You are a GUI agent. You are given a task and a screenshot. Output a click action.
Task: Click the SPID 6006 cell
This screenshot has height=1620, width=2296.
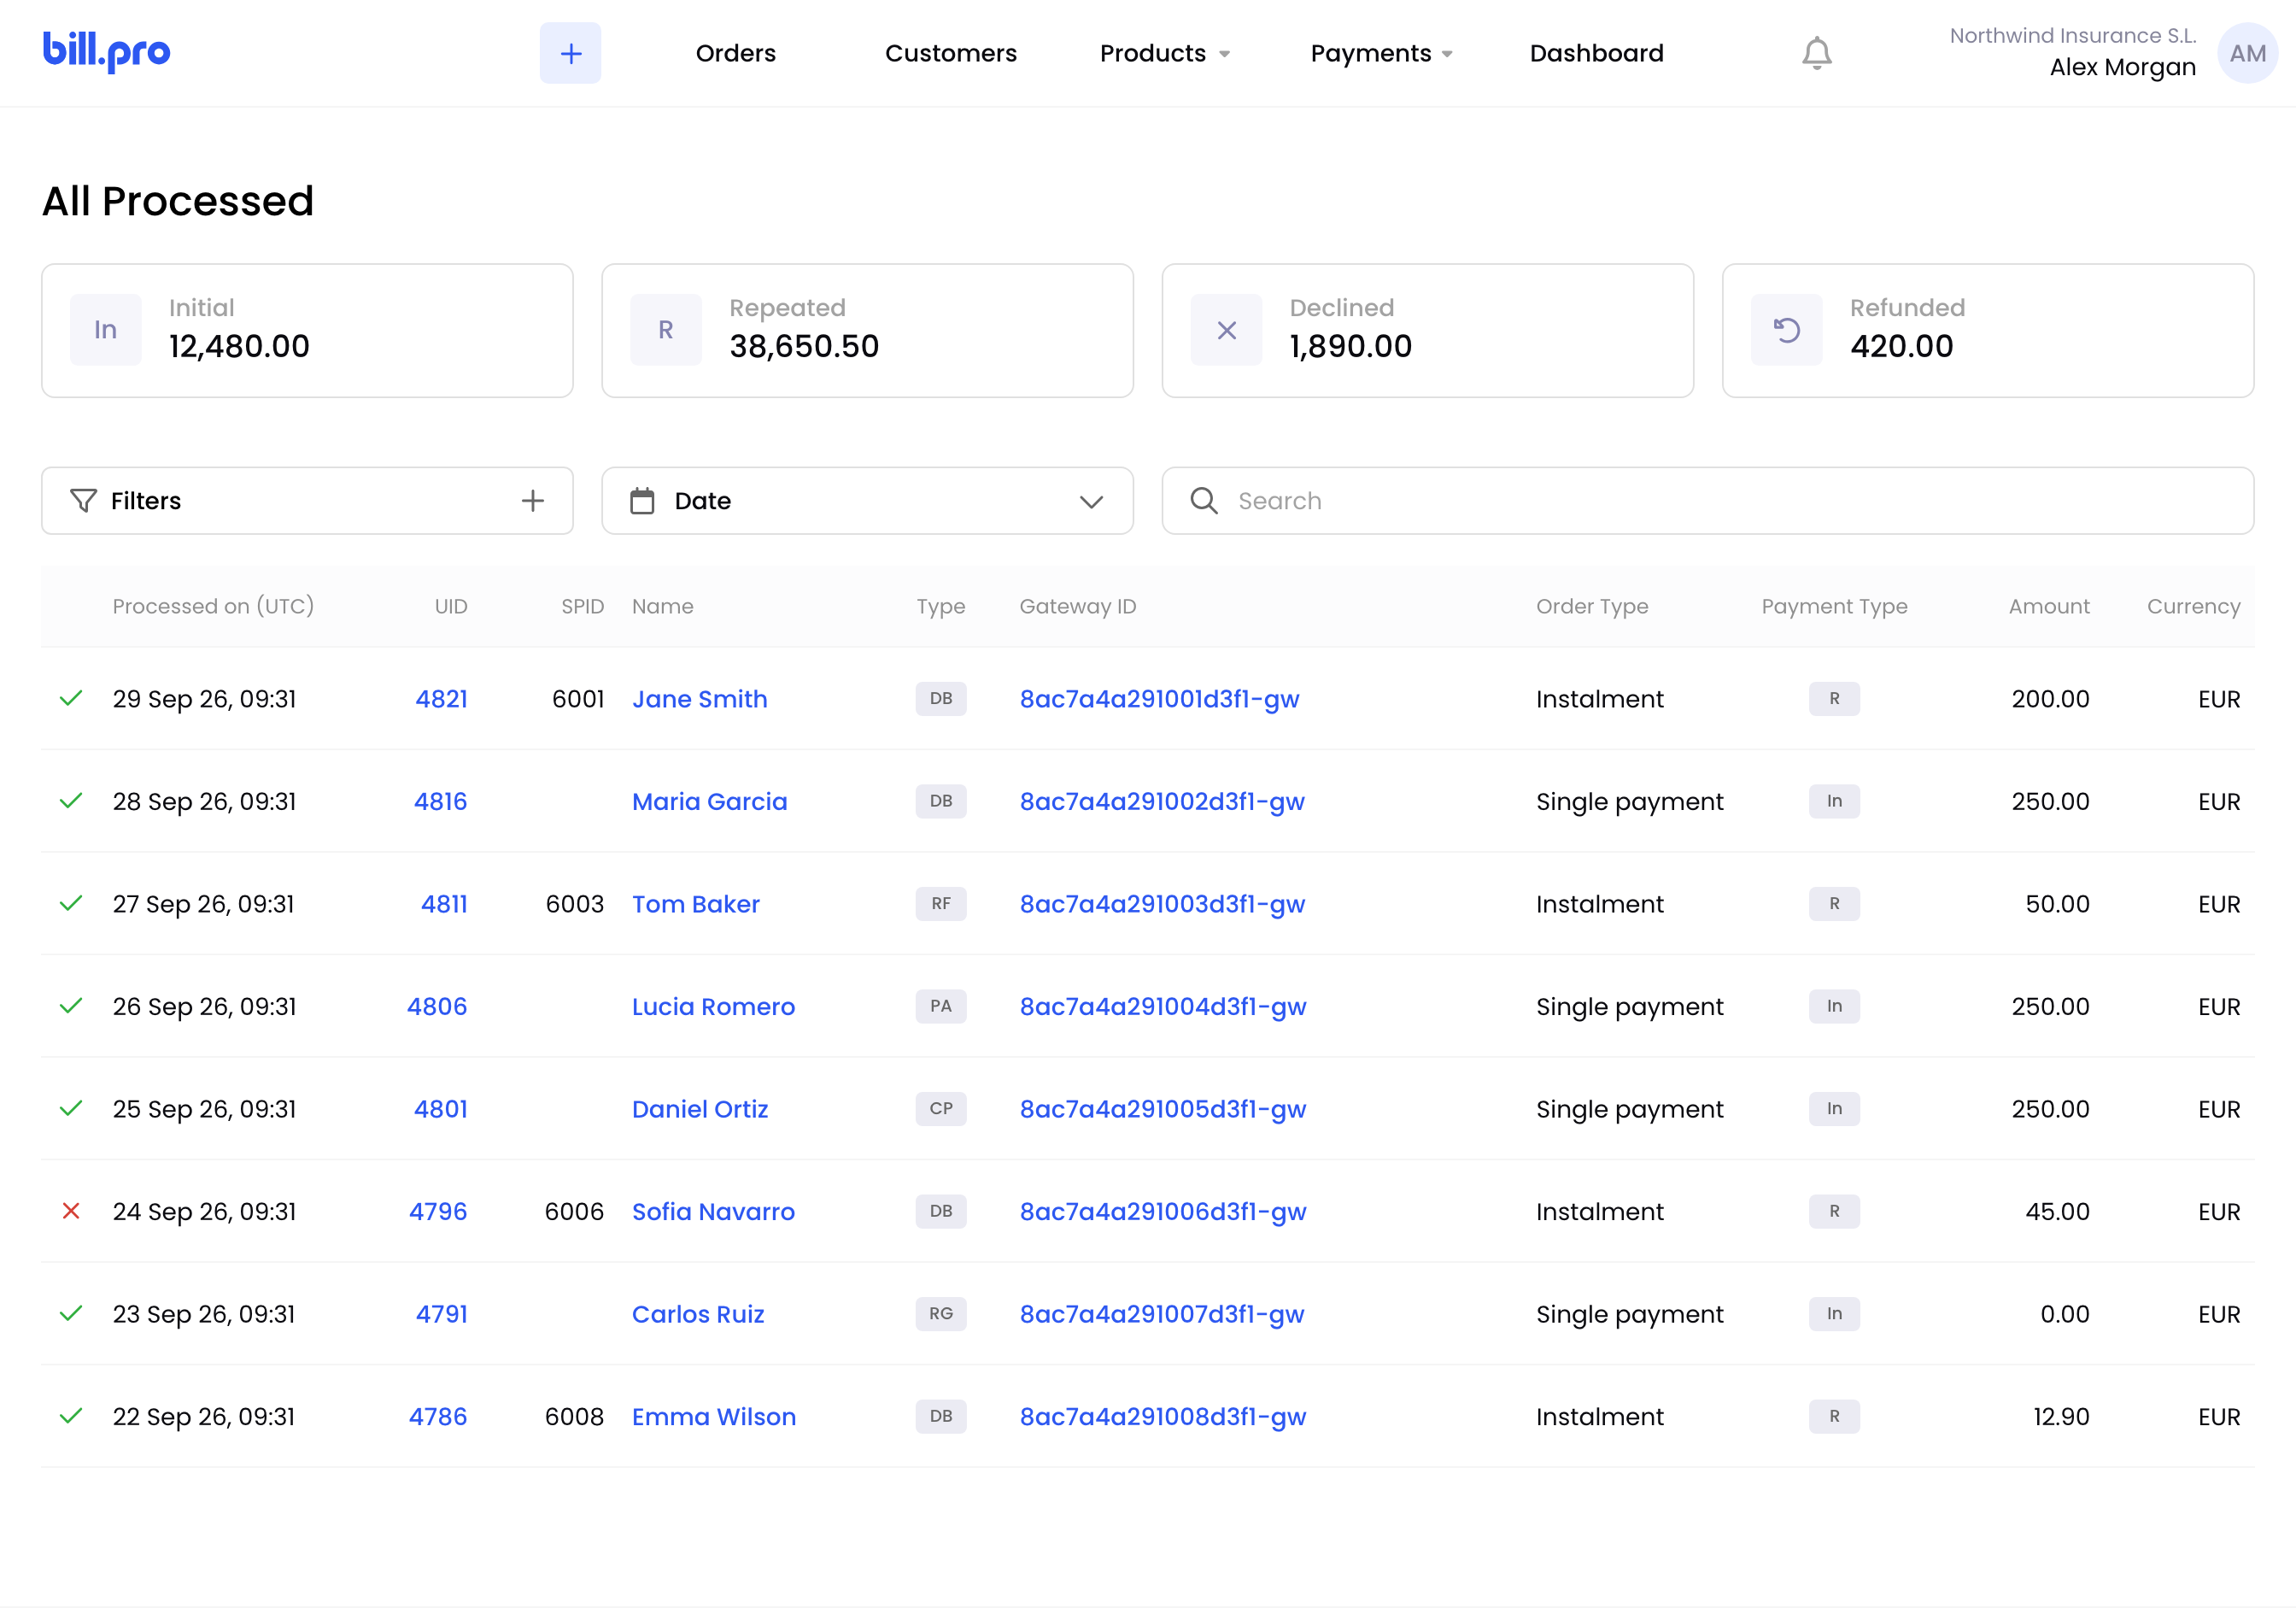coord(574,1211)
